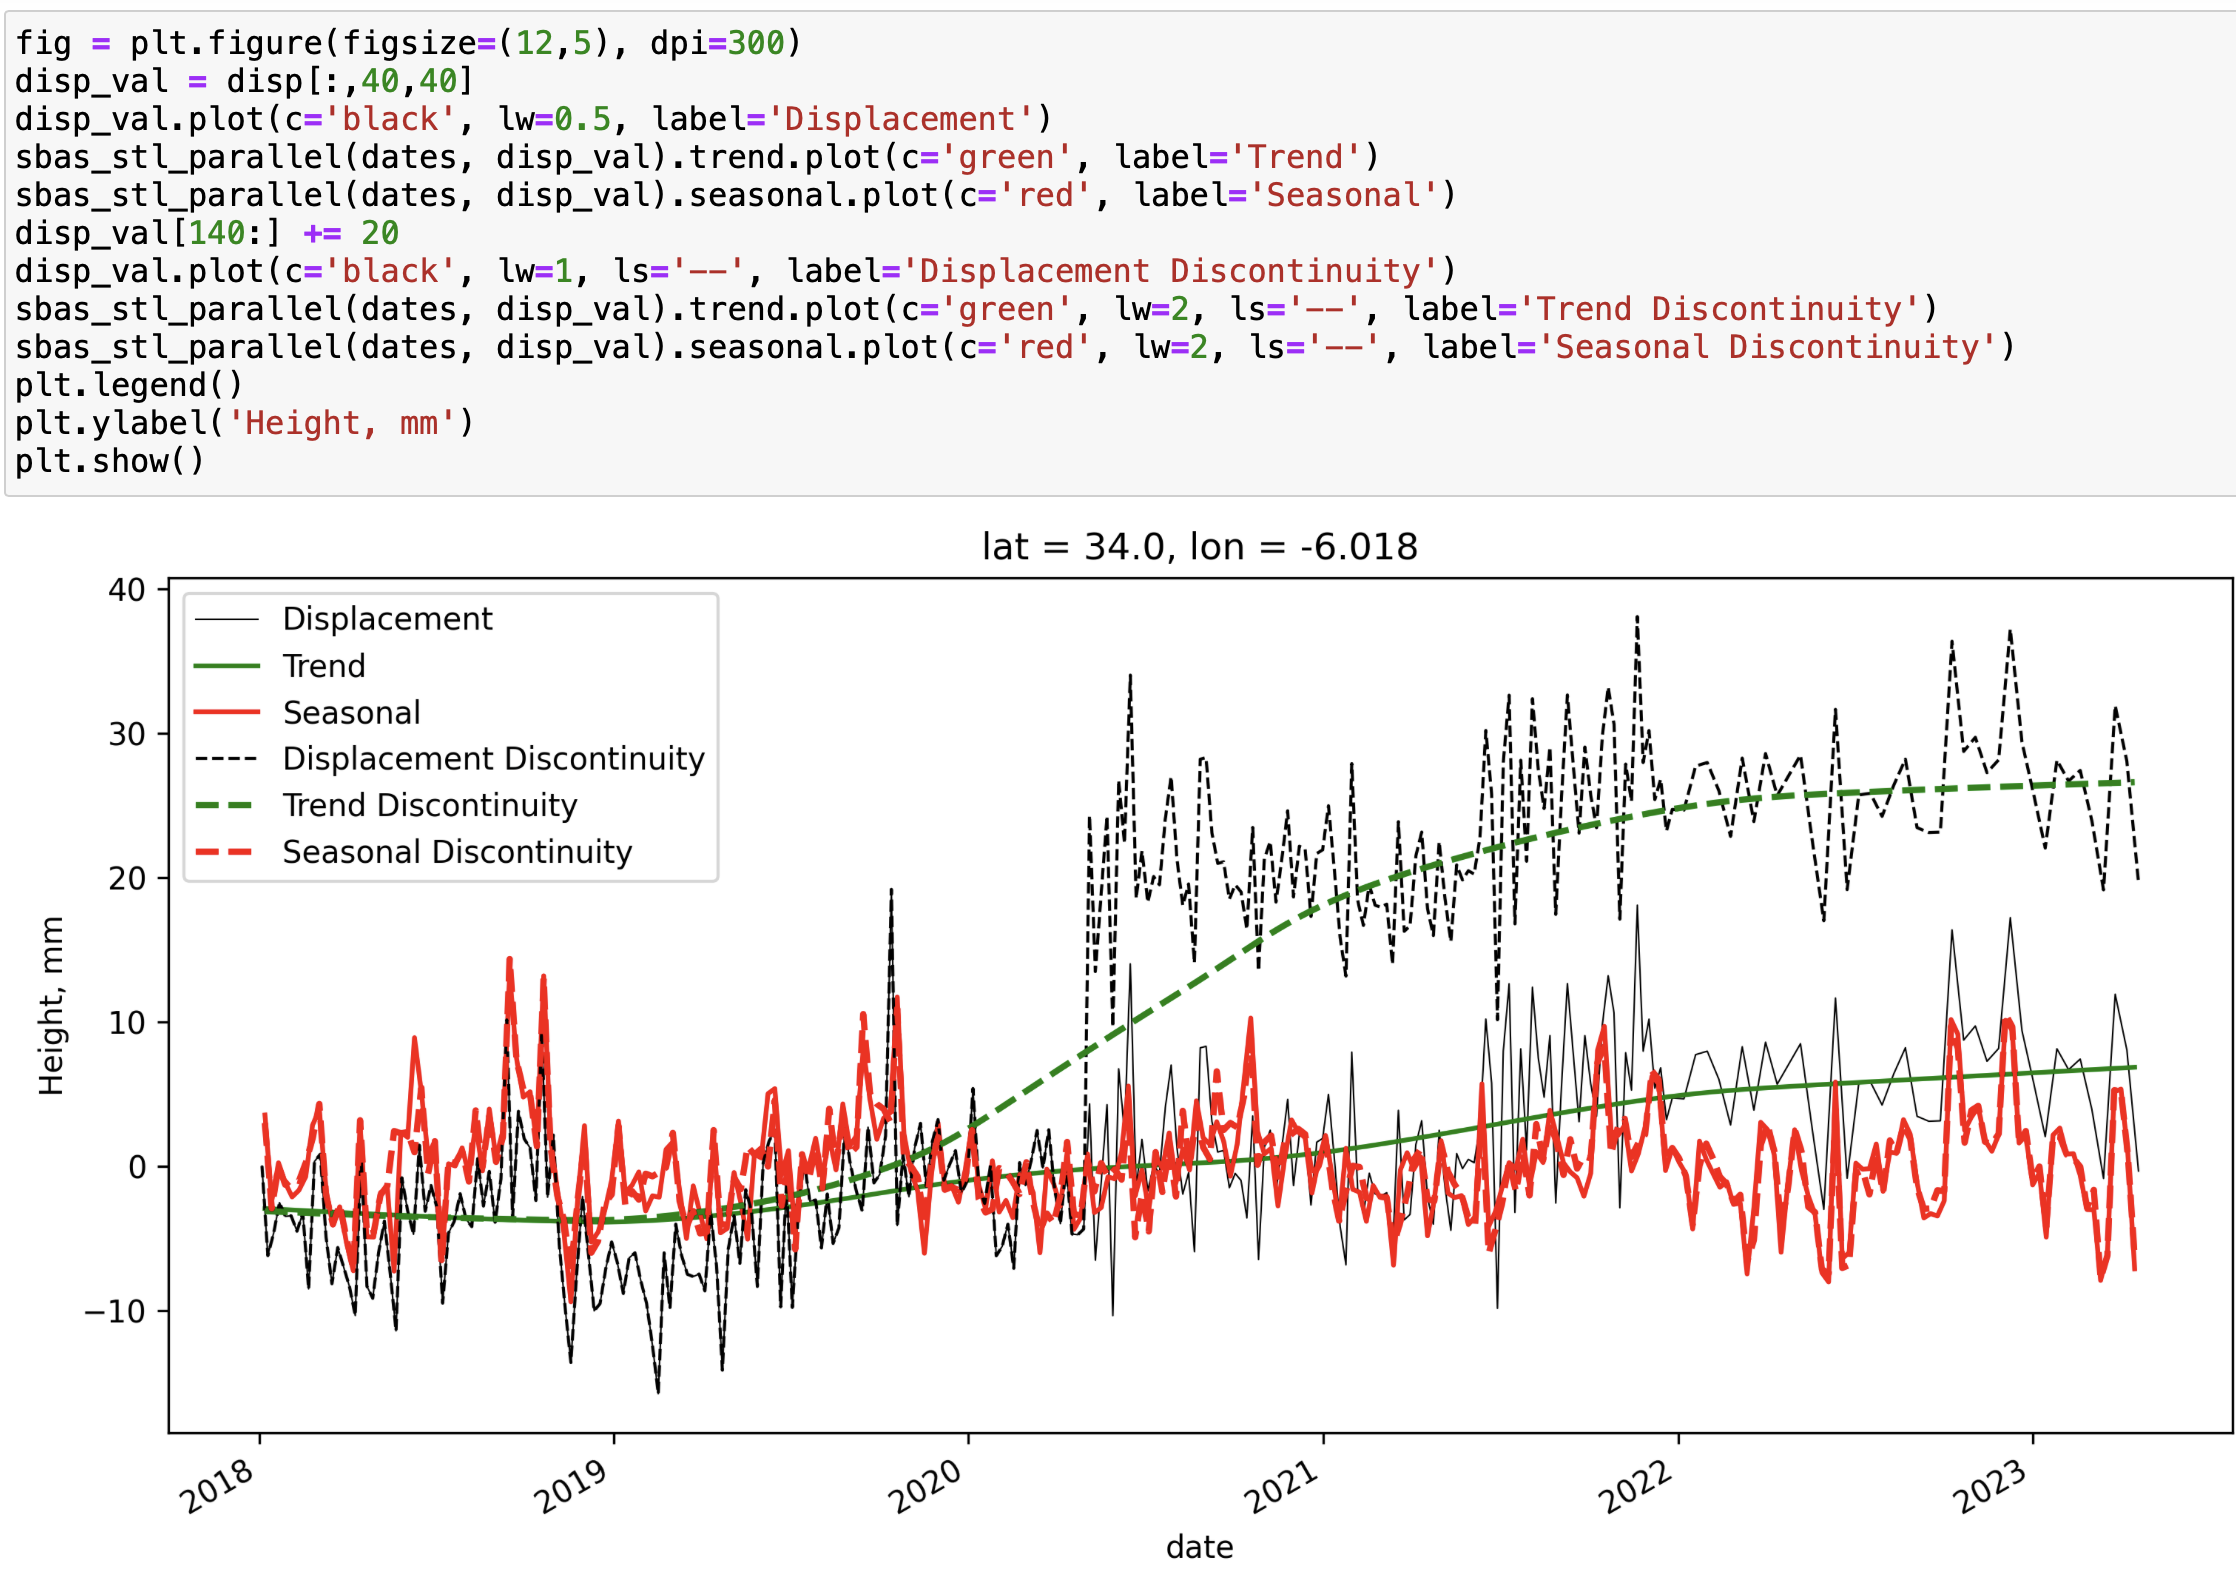Click the plt.ylabel('Height, mm') code line
2236x1574 pixels.
[x=244, y=423]
